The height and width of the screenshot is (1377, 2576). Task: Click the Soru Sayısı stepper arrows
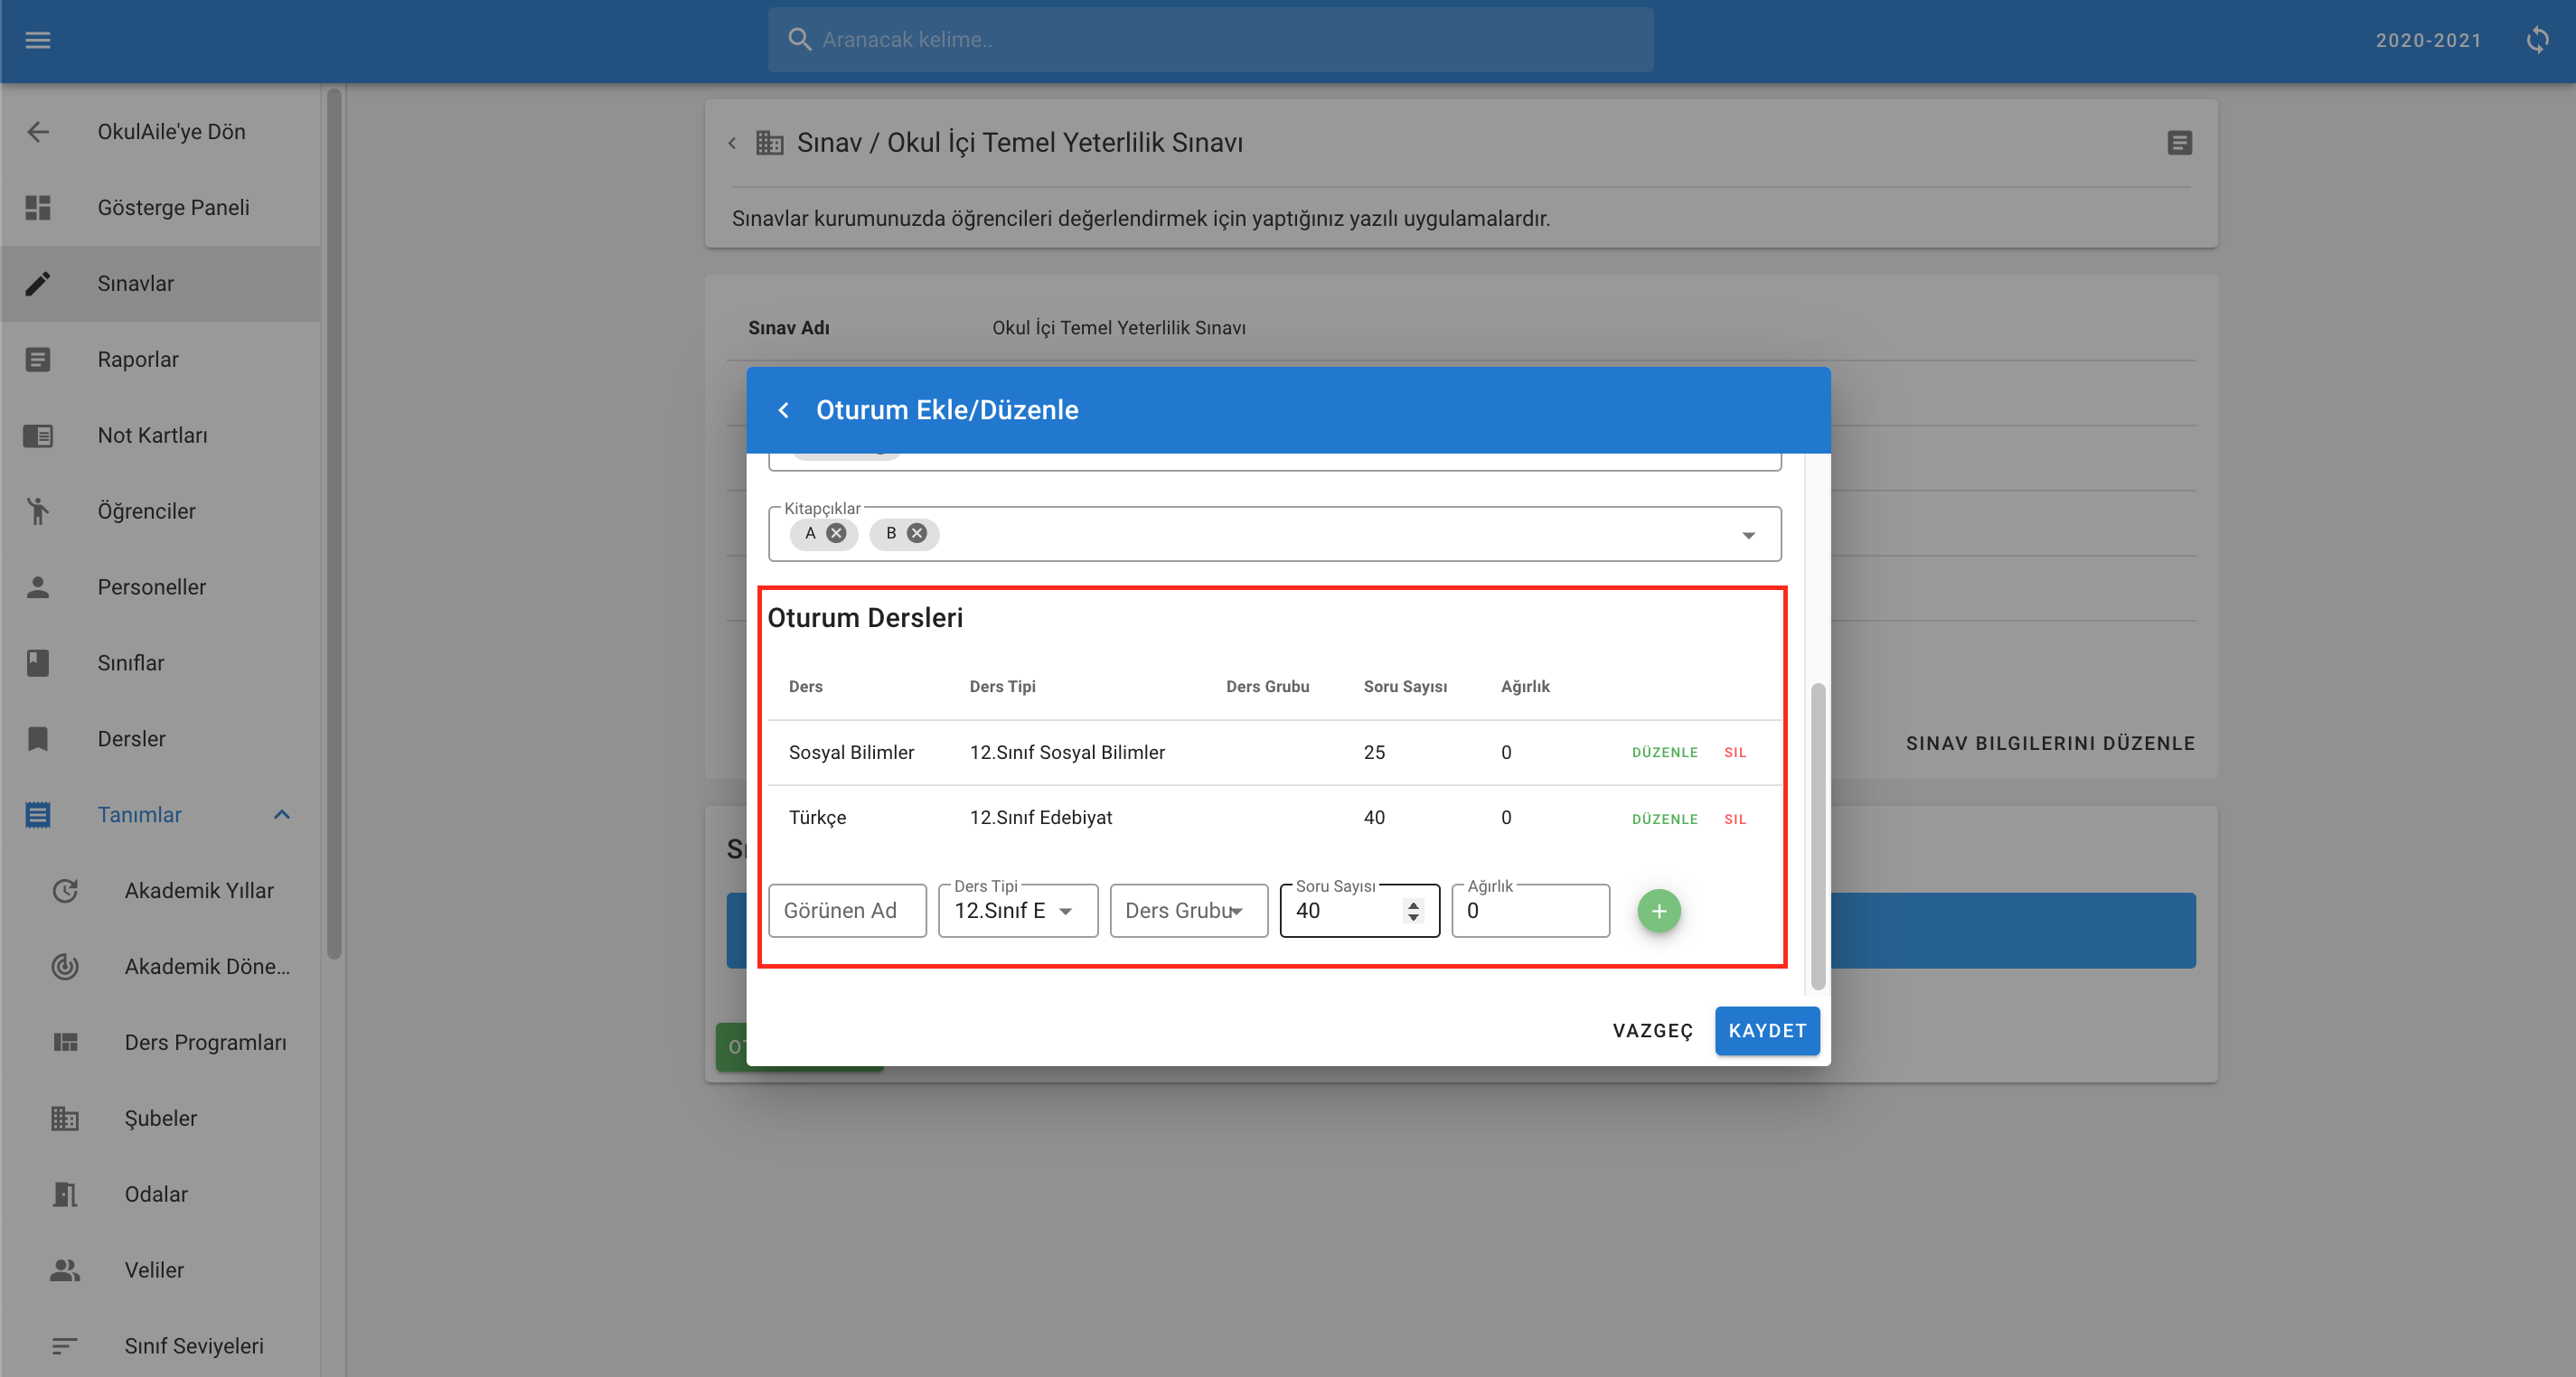click(1413, 911)
